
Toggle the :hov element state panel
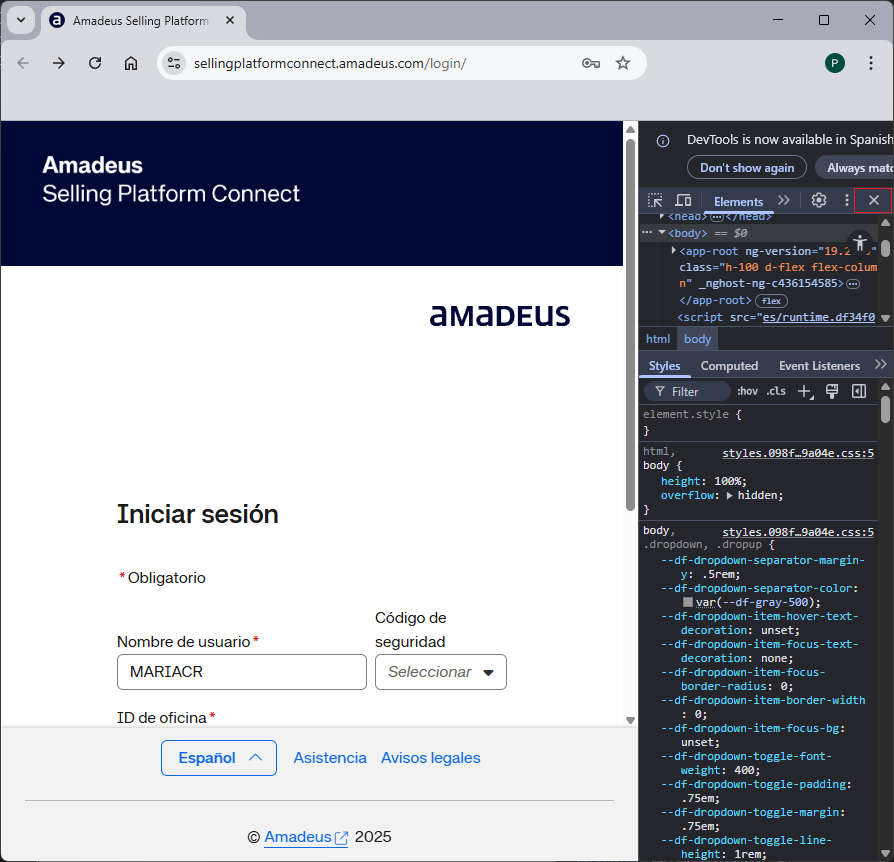pos(747,391)
